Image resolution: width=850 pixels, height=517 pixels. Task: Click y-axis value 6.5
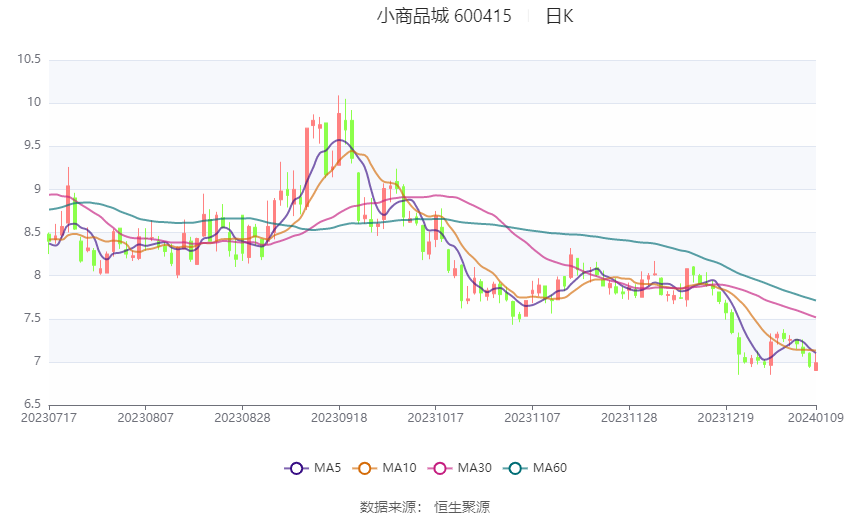point(31,404)
